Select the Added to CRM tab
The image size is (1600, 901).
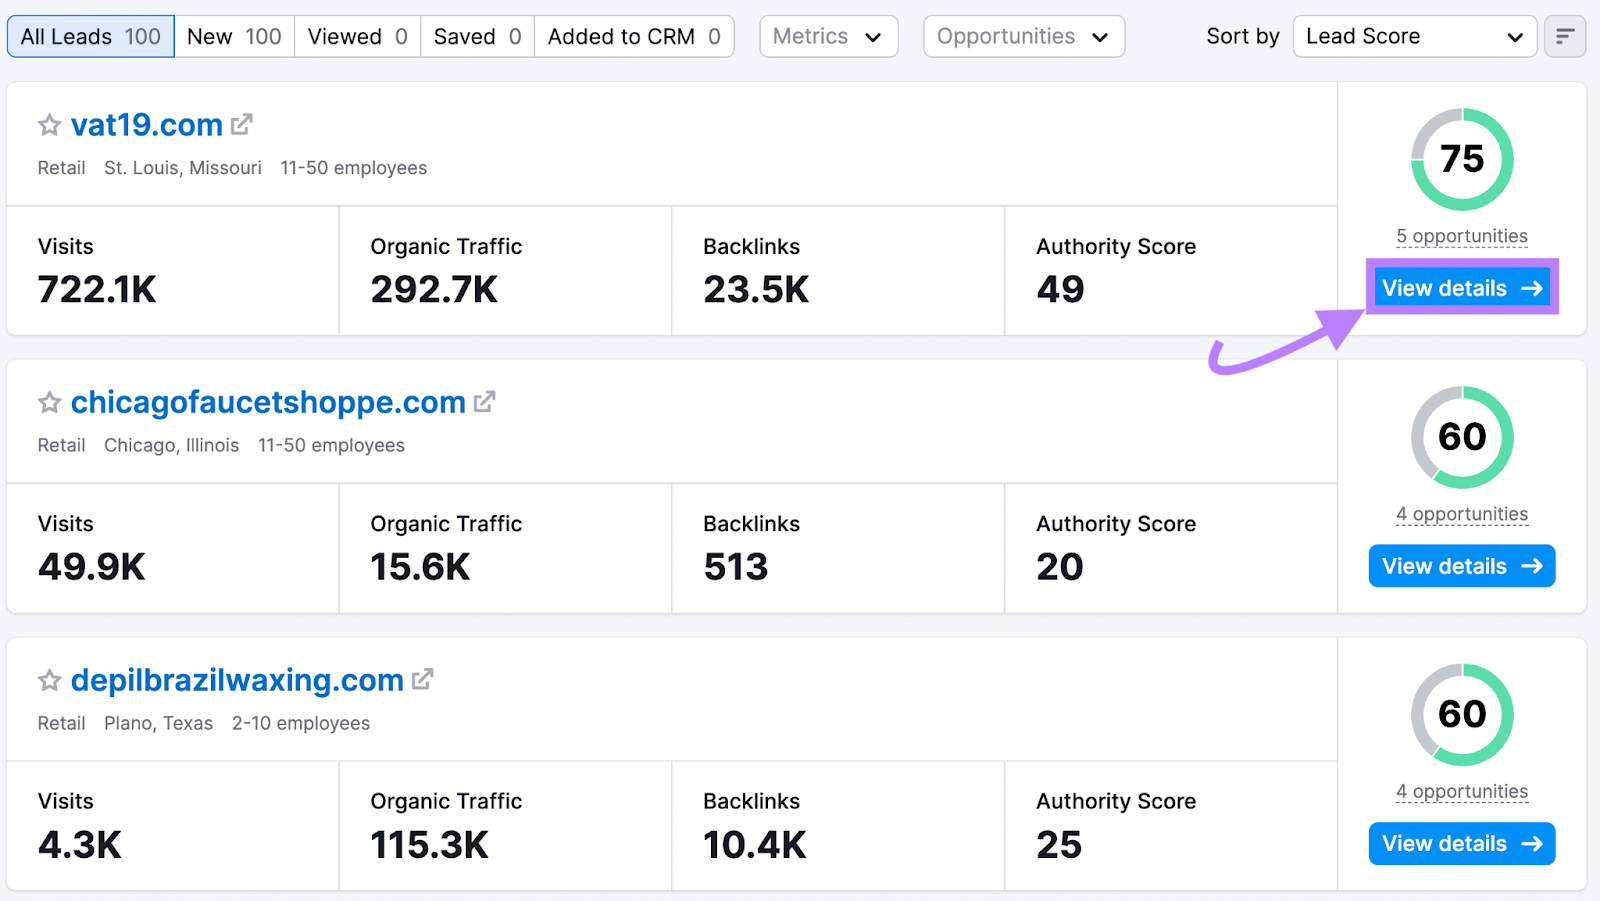(634, 37)
